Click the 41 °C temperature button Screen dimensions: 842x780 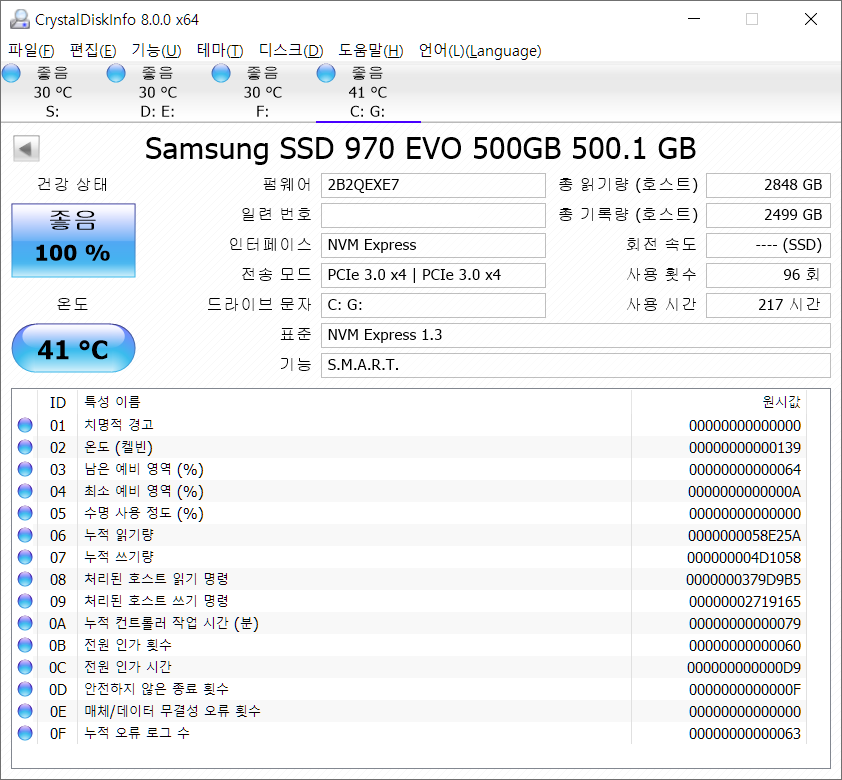pos(74,348)
